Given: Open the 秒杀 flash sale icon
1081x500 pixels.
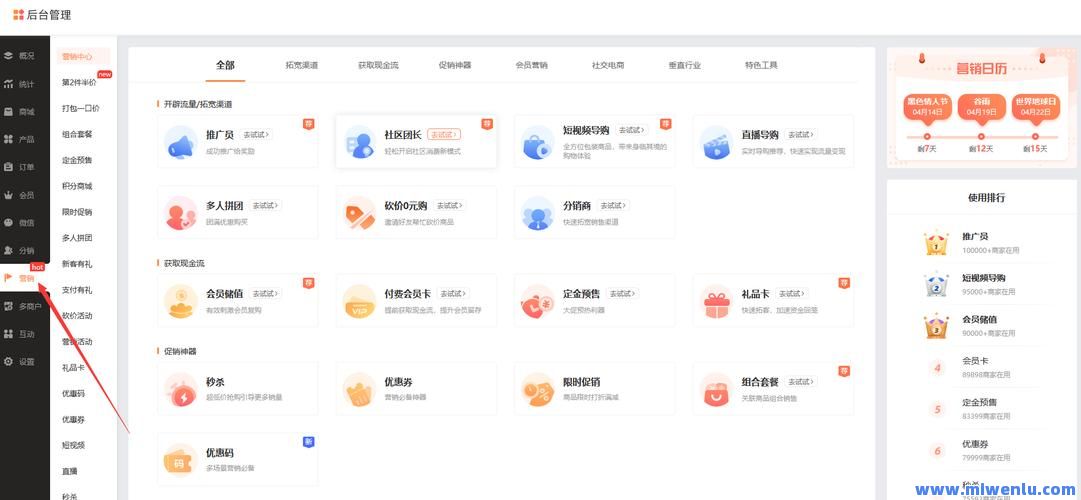Looking at the screenshot, I should (x=181, y=390).
